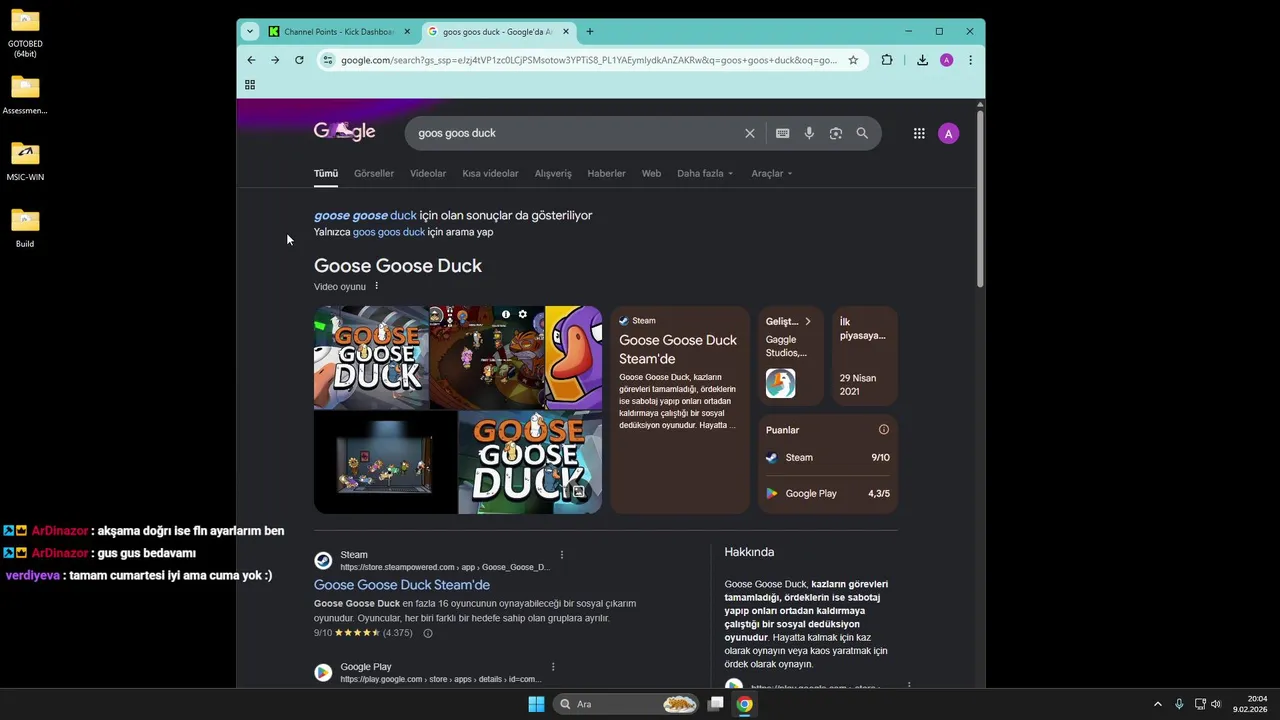Click Steam 9/10 rating row
Viewport: 1280px width, 720px height.
pos(828,458)
